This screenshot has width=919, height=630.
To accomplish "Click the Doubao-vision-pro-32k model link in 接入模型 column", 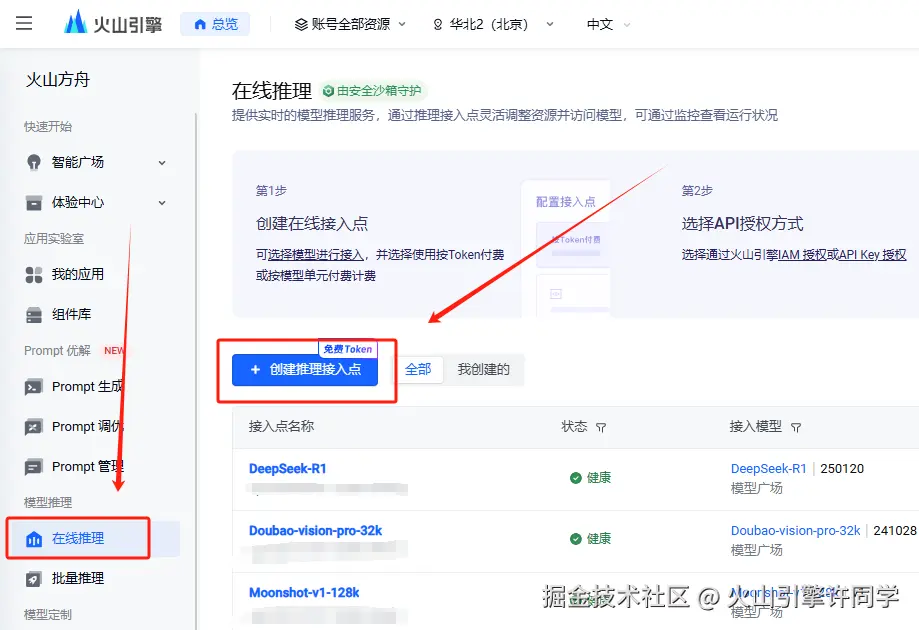I will (x=795, y=531).
